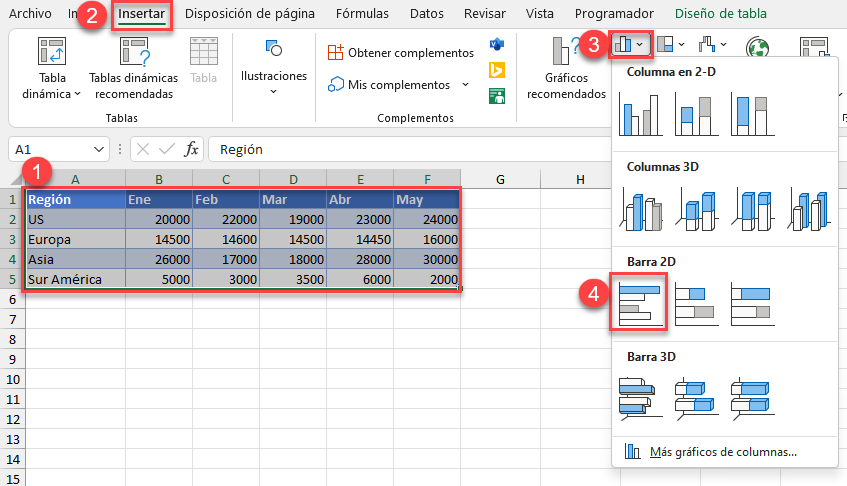Open the Diseño de tabla tab

point(721,14)
